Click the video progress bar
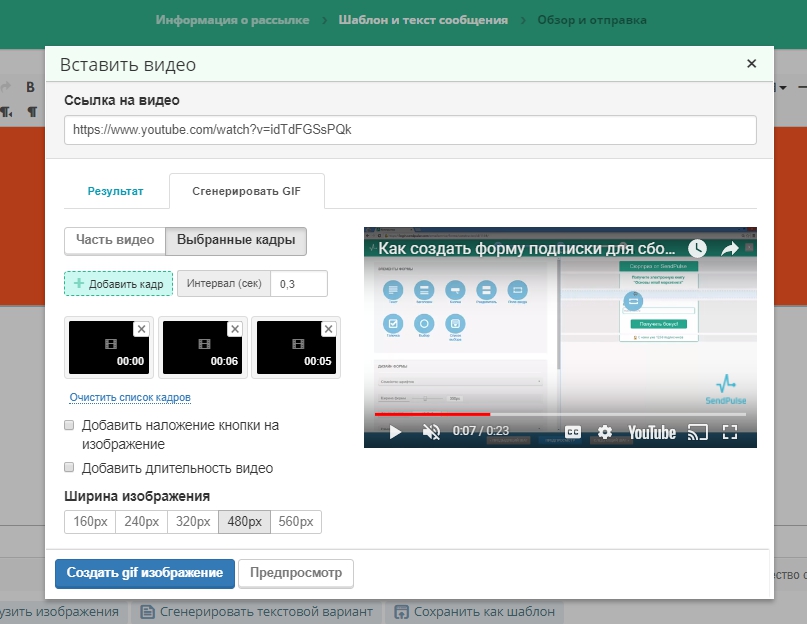Screen dimensions: 807x624 (560, 413)
